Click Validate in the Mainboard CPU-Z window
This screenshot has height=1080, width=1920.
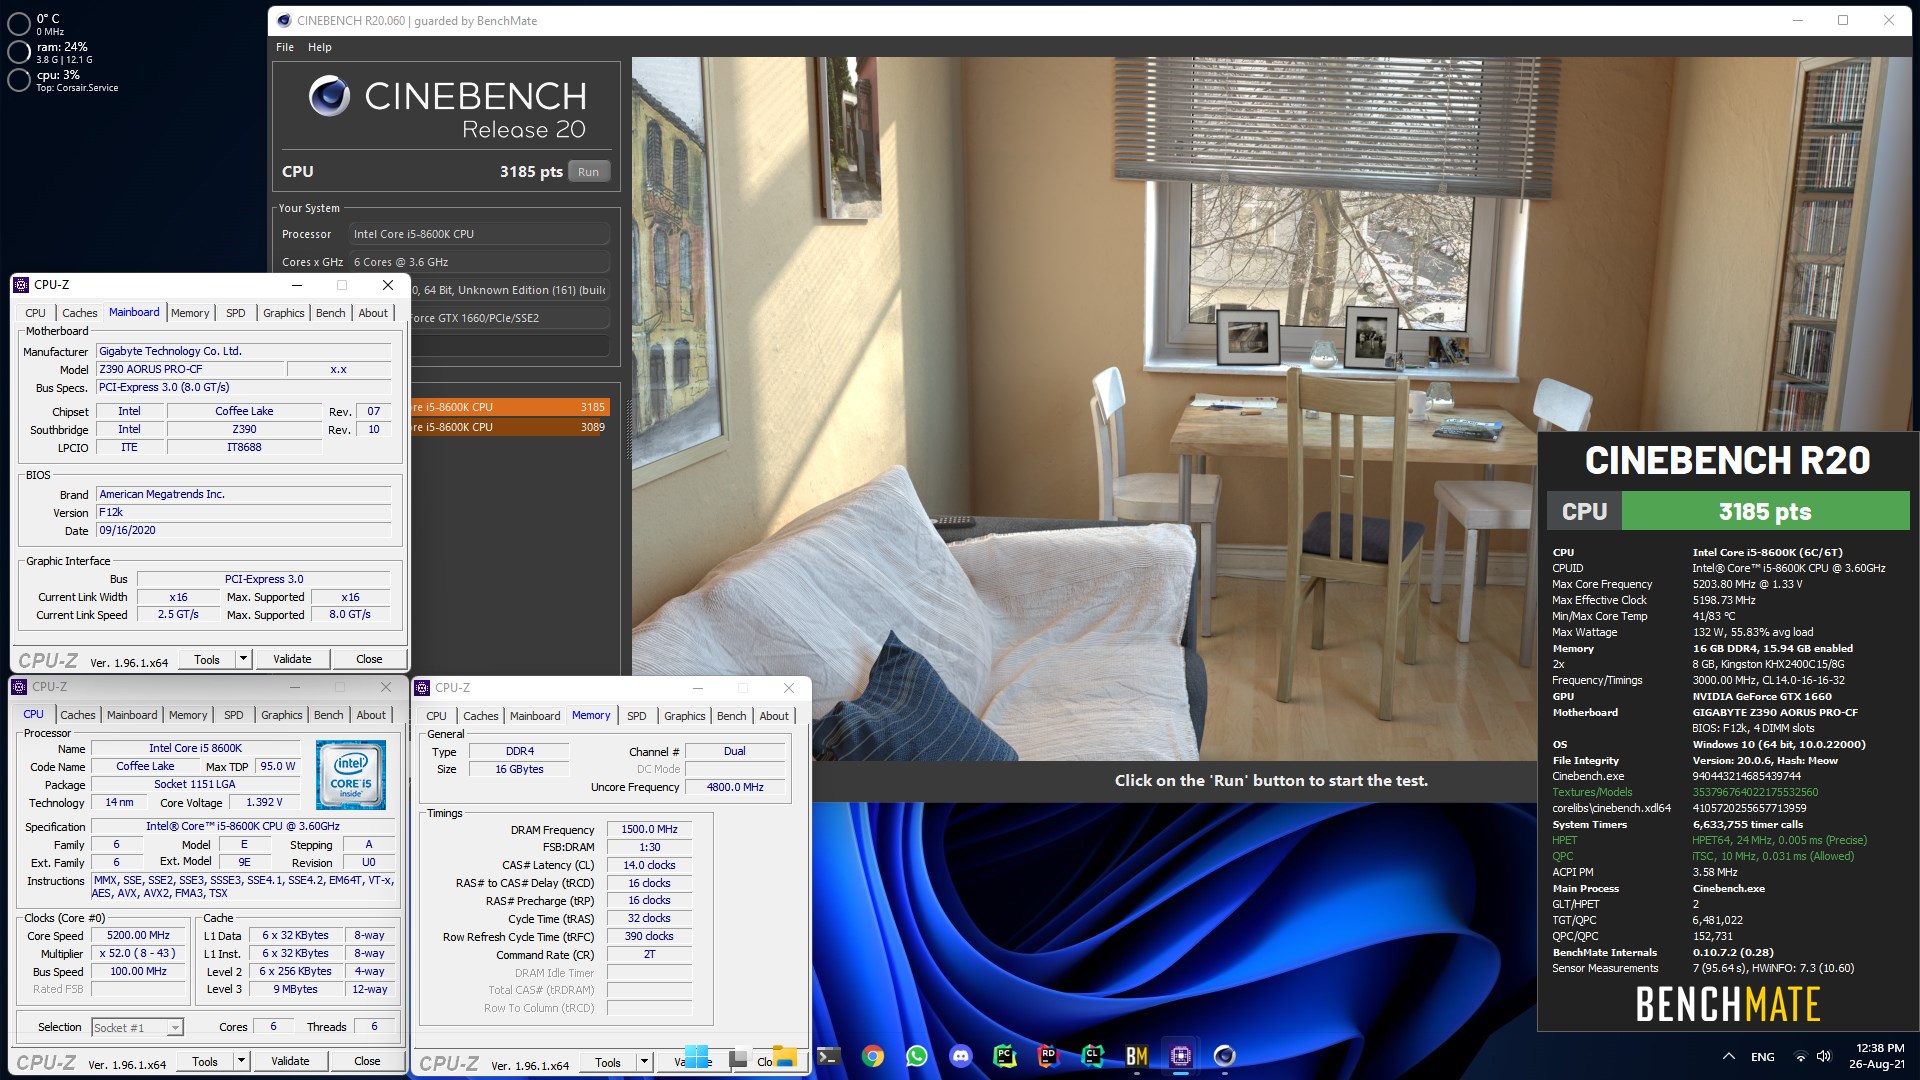pos(292,659)
